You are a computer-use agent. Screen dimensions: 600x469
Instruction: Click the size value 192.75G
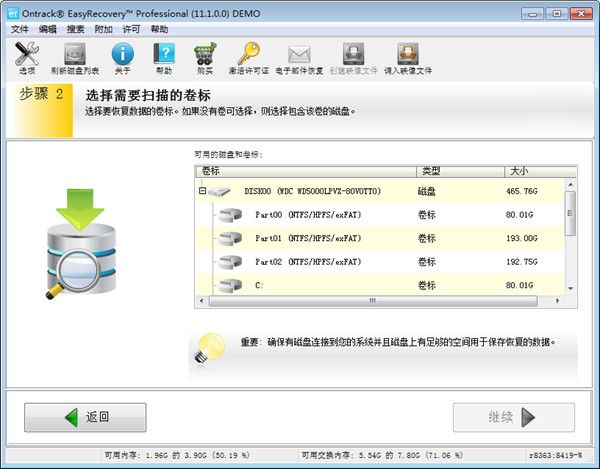(522, 262)
